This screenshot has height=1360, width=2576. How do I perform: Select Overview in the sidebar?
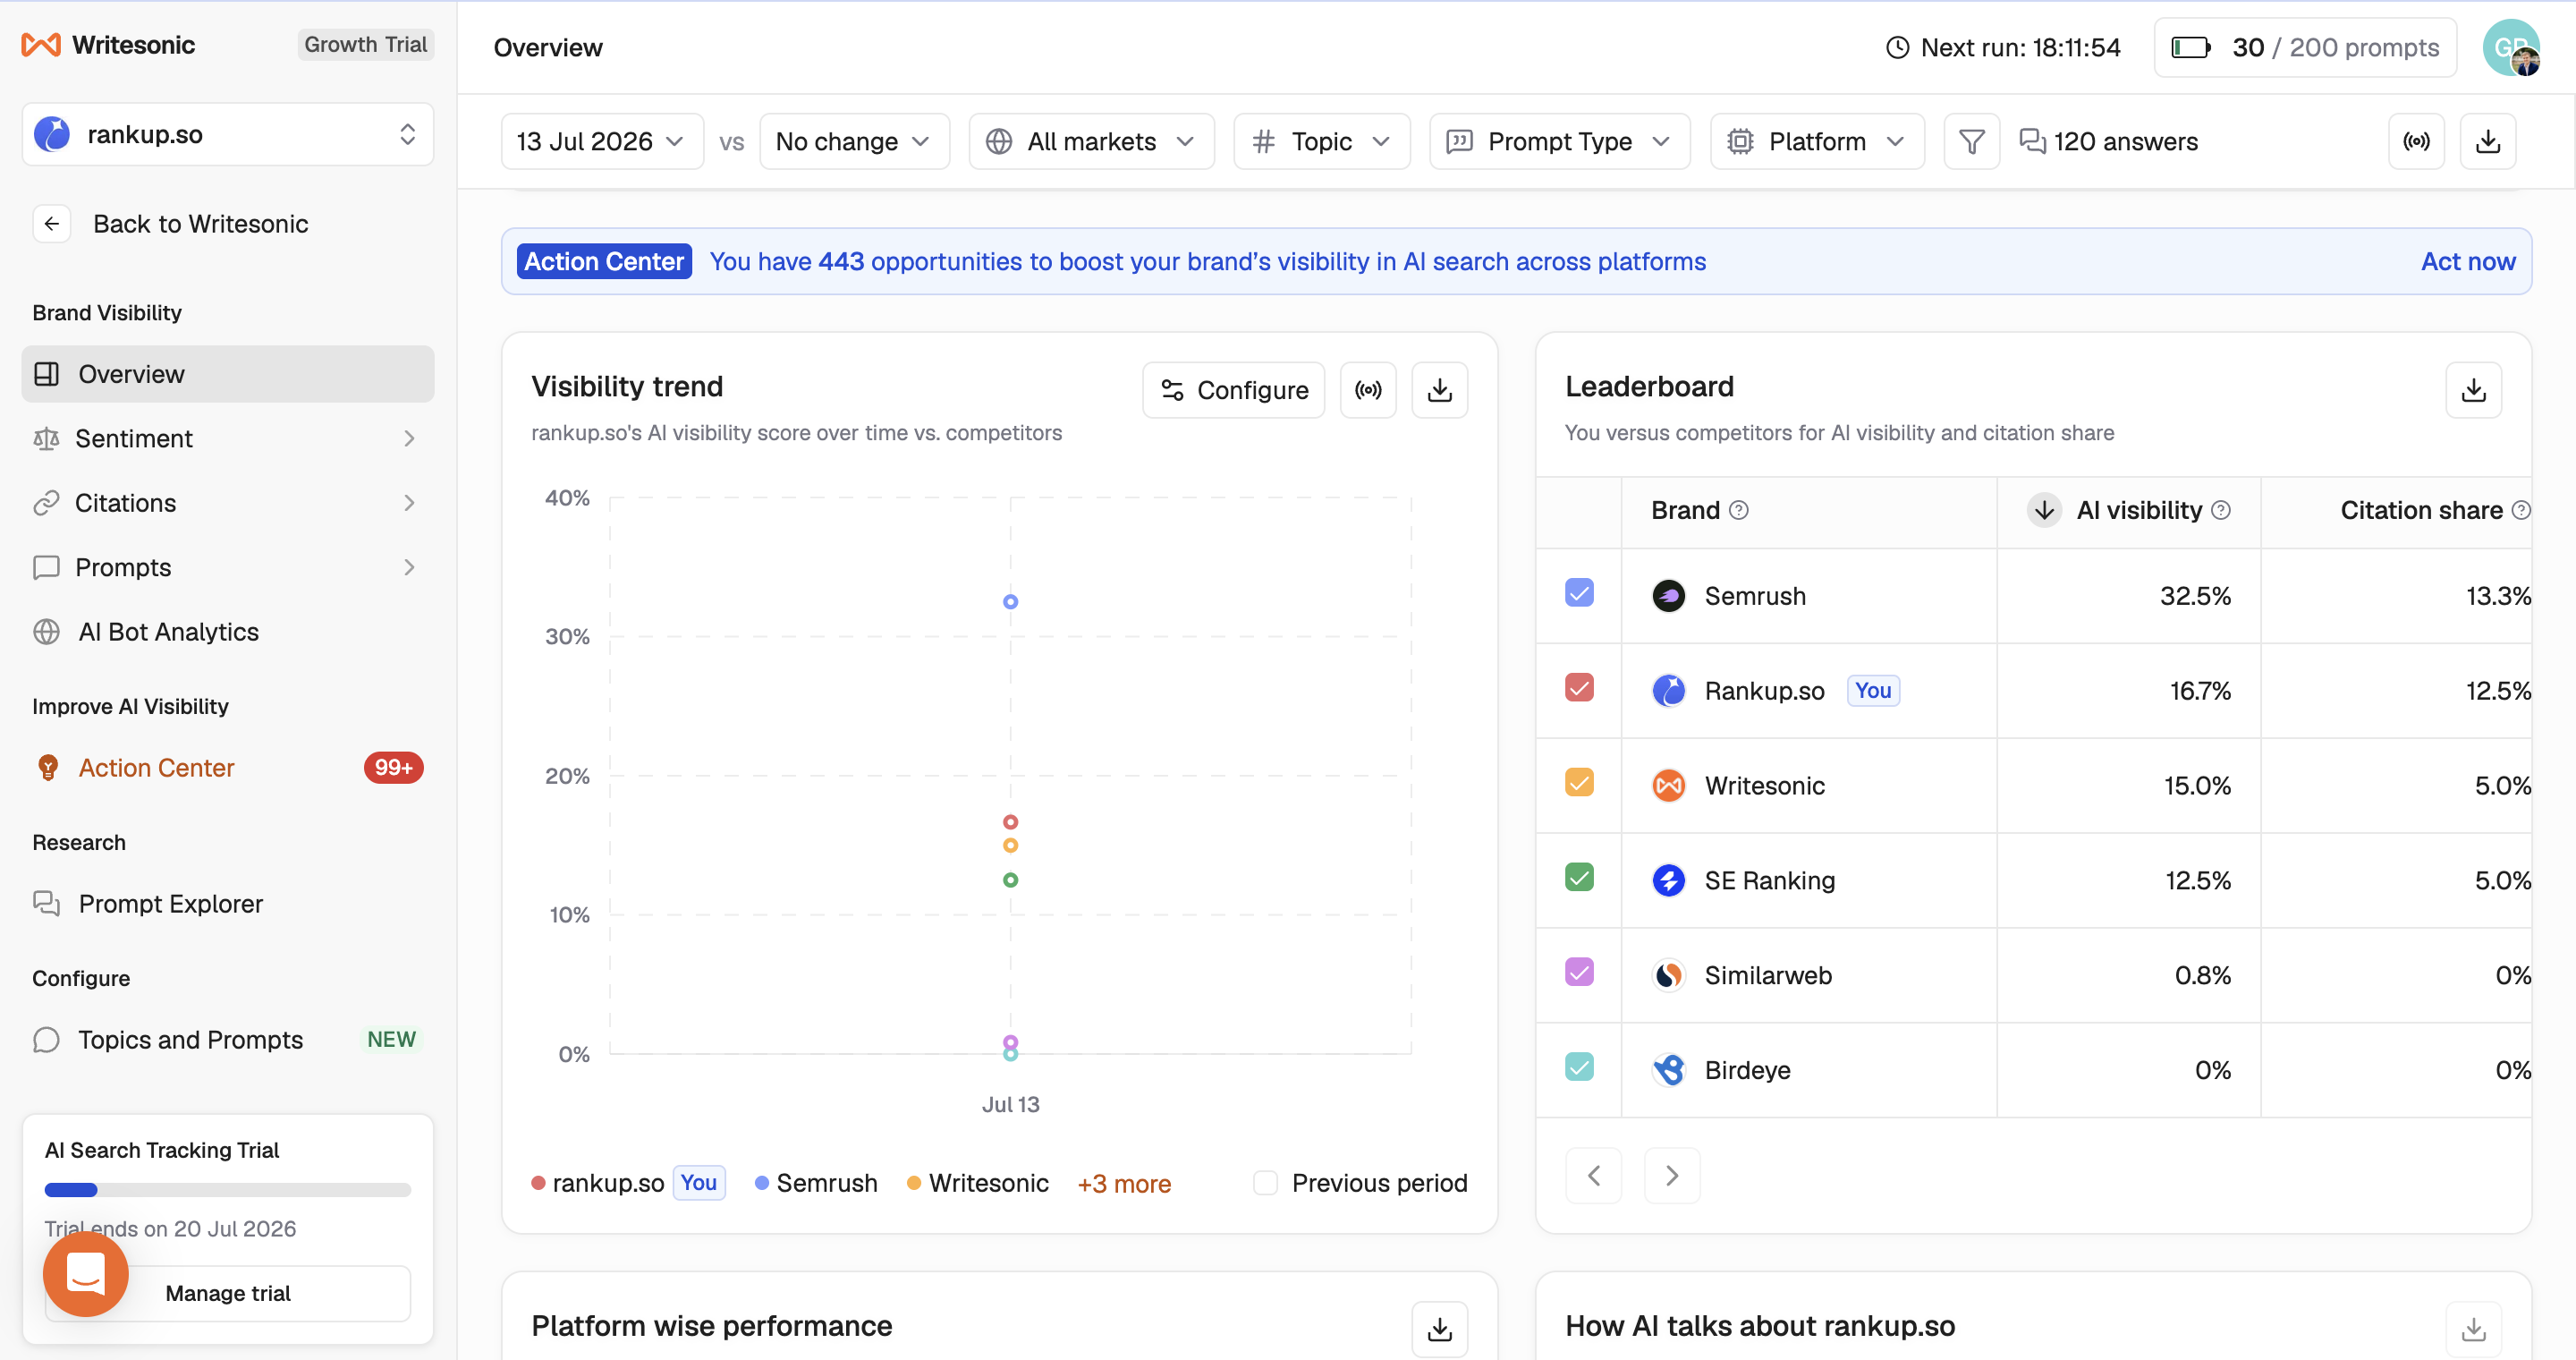228,374
